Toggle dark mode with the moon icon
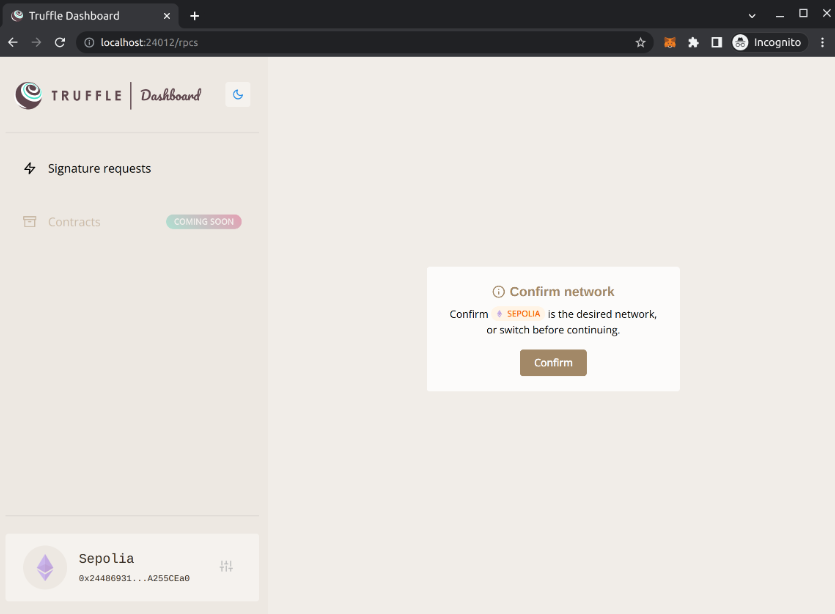Image resolution: width=835 pixels, height=614 pixels. pos(237,94)
